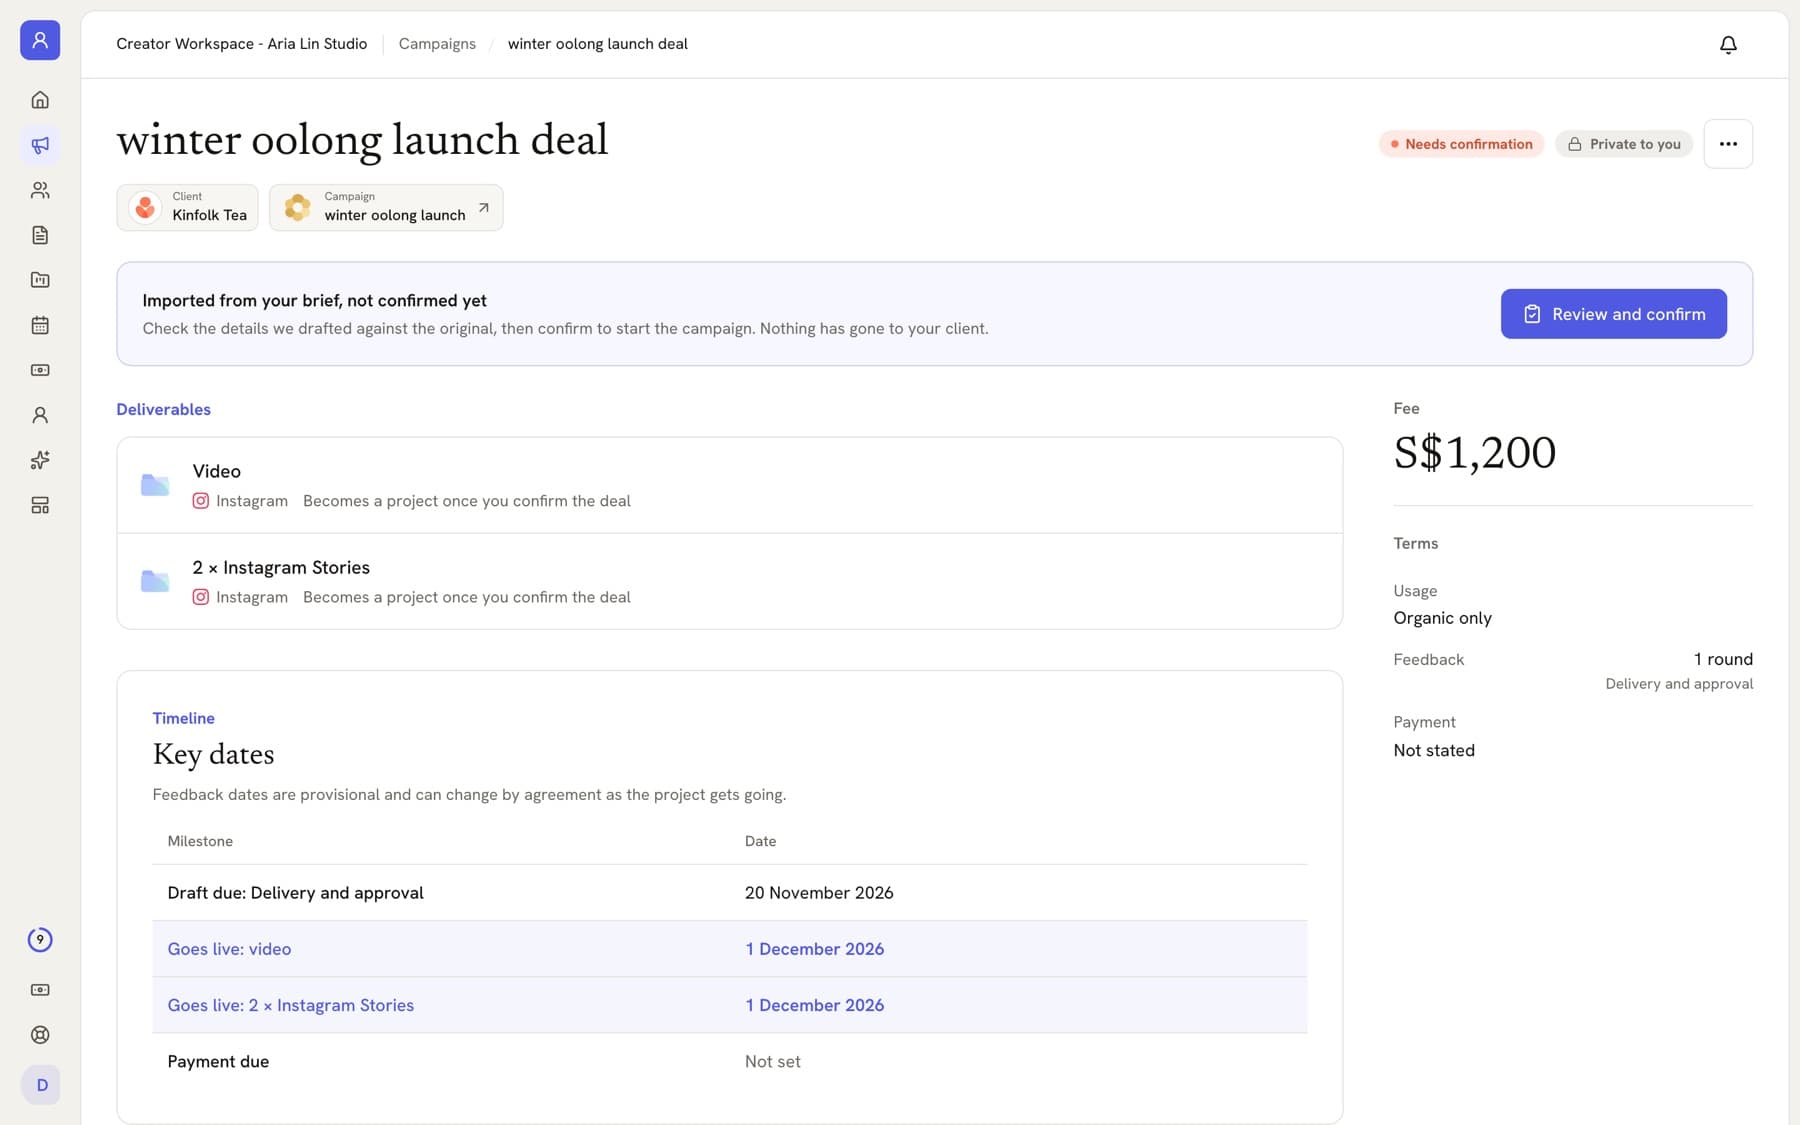Image resolution: width=1800 pixels, height=1125 pixels.
Task: Open the 2 × Instagram Stories deliverable row
Action: pyautogui.click(x=730, y=581)
